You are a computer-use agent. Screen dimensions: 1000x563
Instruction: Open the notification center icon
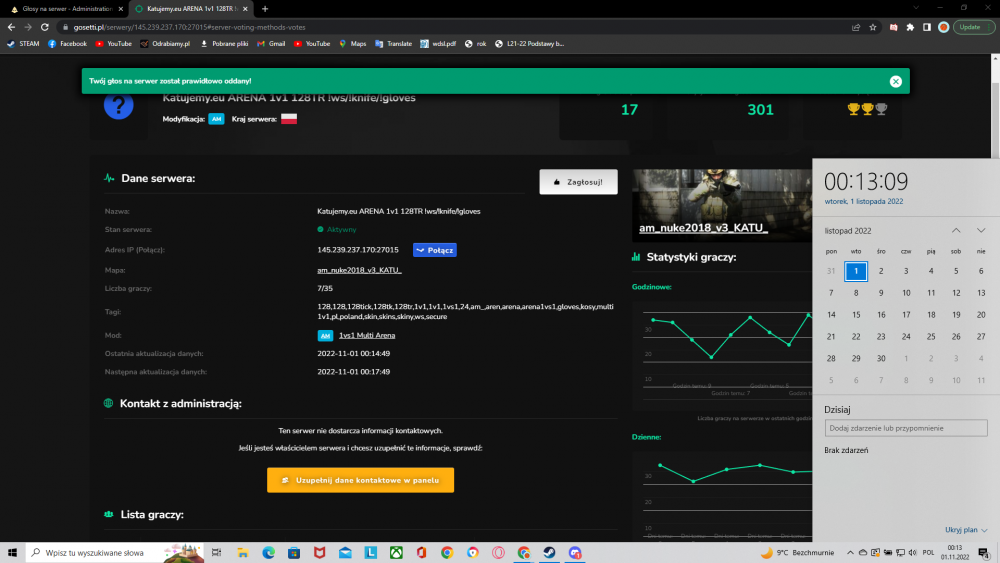coord(984,553)
